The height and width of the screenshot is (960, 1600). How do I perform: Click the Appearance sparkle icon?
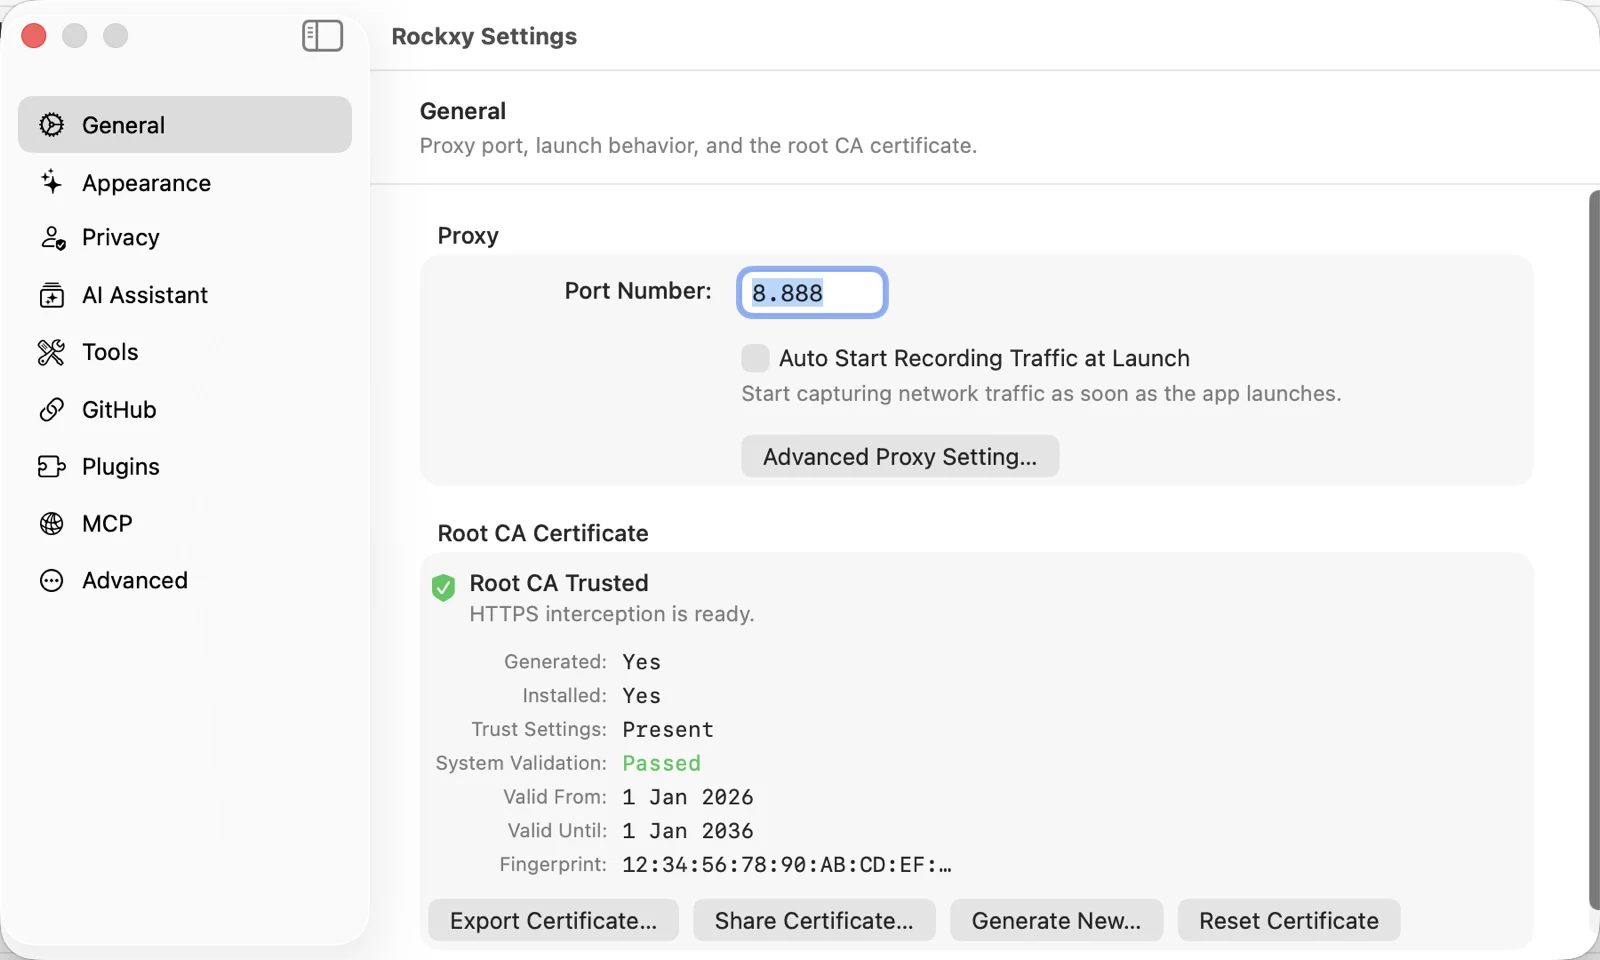pos(51,182)
